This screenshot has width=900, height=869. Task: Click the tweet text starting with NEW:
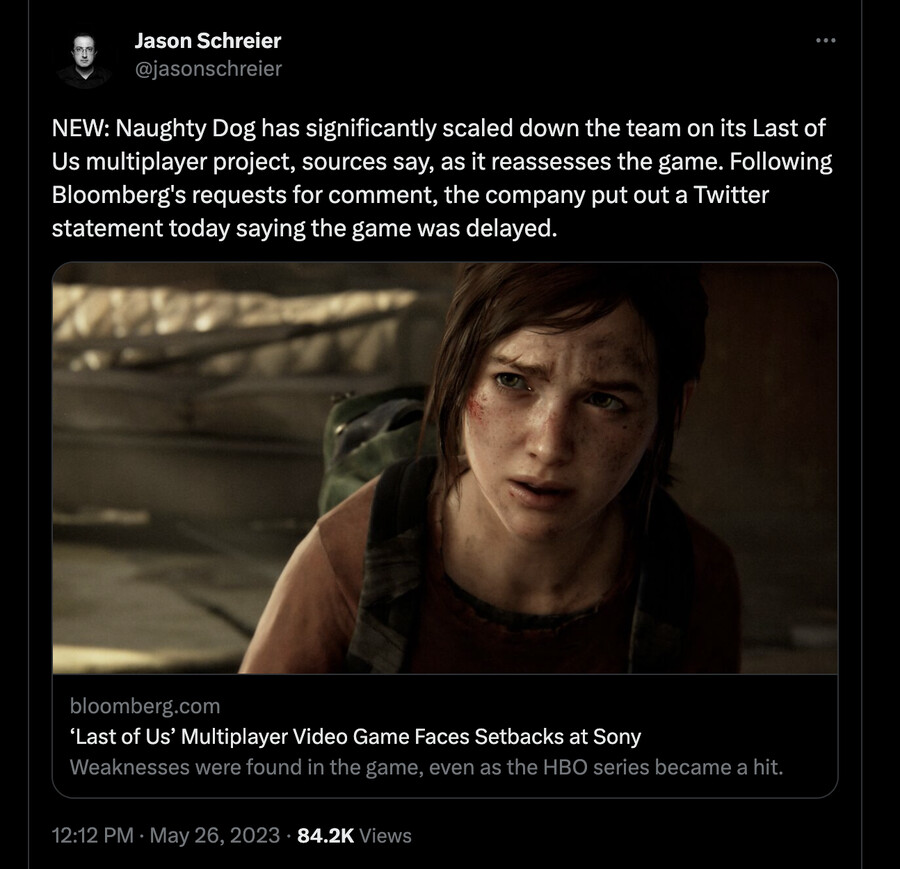point(441,178)
